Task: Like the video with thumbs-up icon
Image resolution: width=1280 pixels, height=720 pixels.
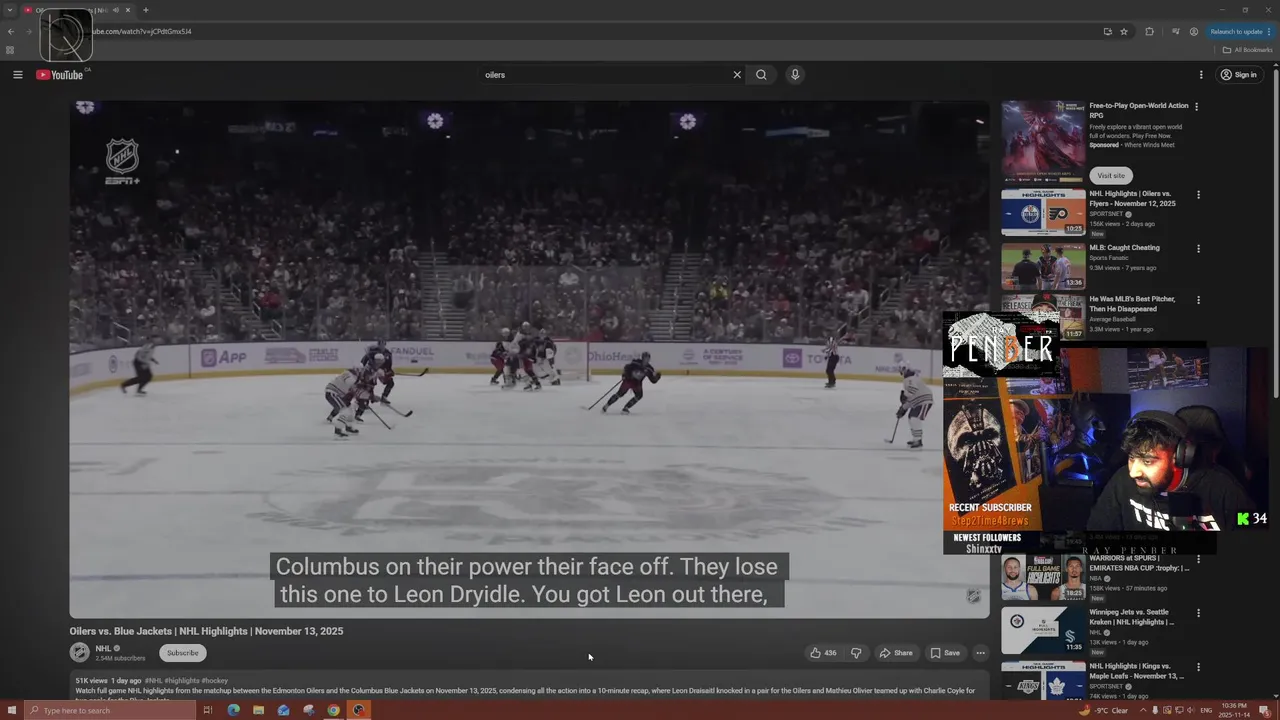Action: click(x=823, y=653)
